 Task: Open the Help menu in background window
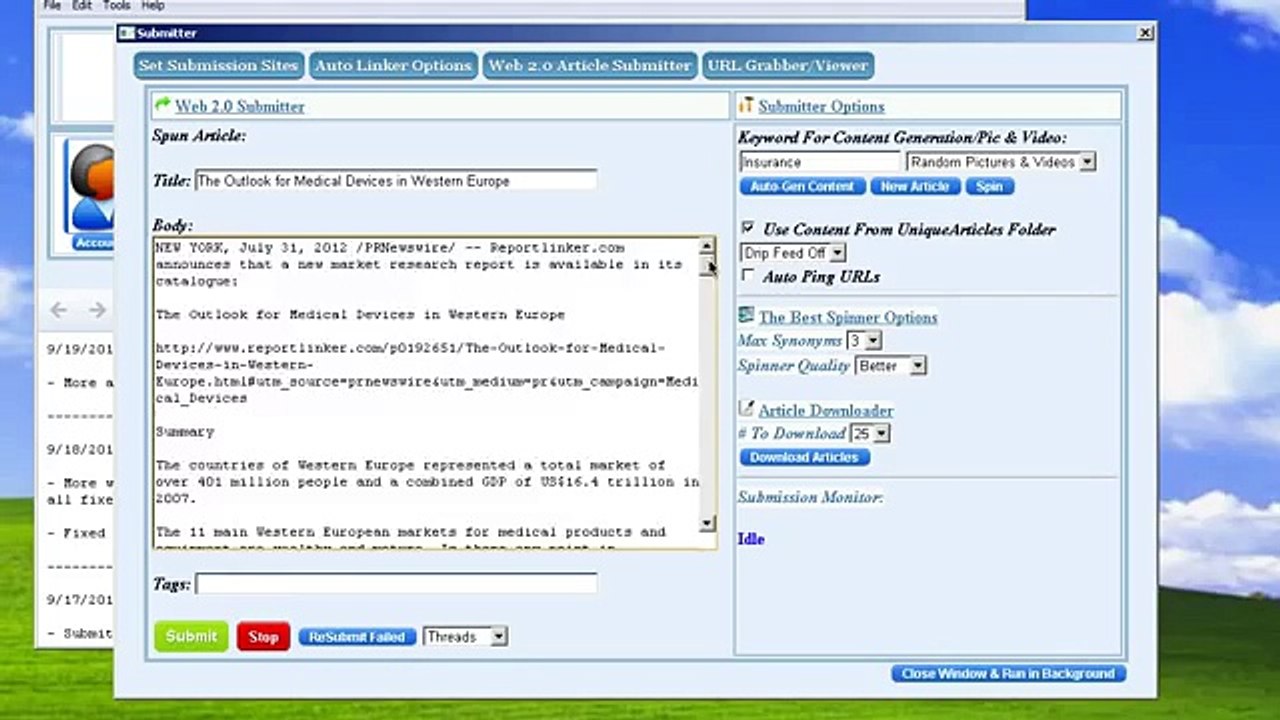tap(153, 5)
